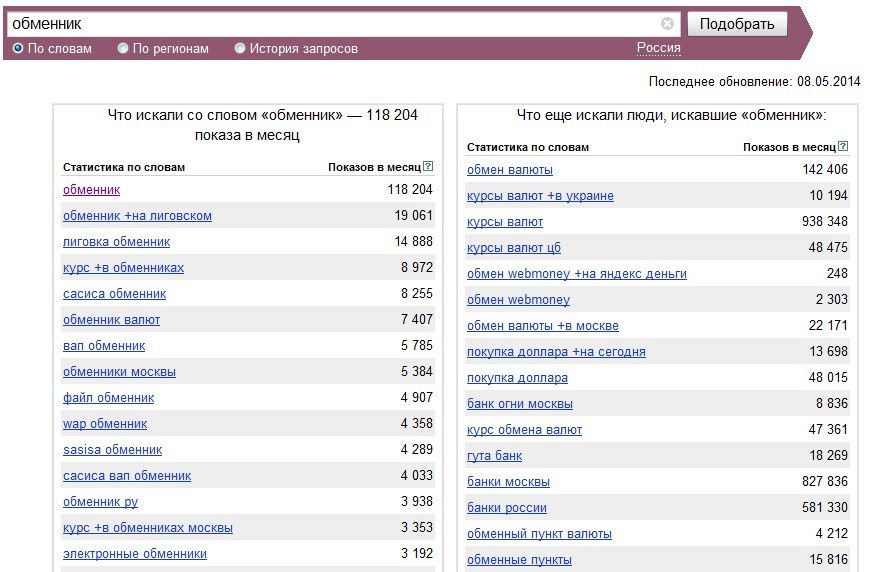Select the 'По регионам' radio button

[123, 48]
